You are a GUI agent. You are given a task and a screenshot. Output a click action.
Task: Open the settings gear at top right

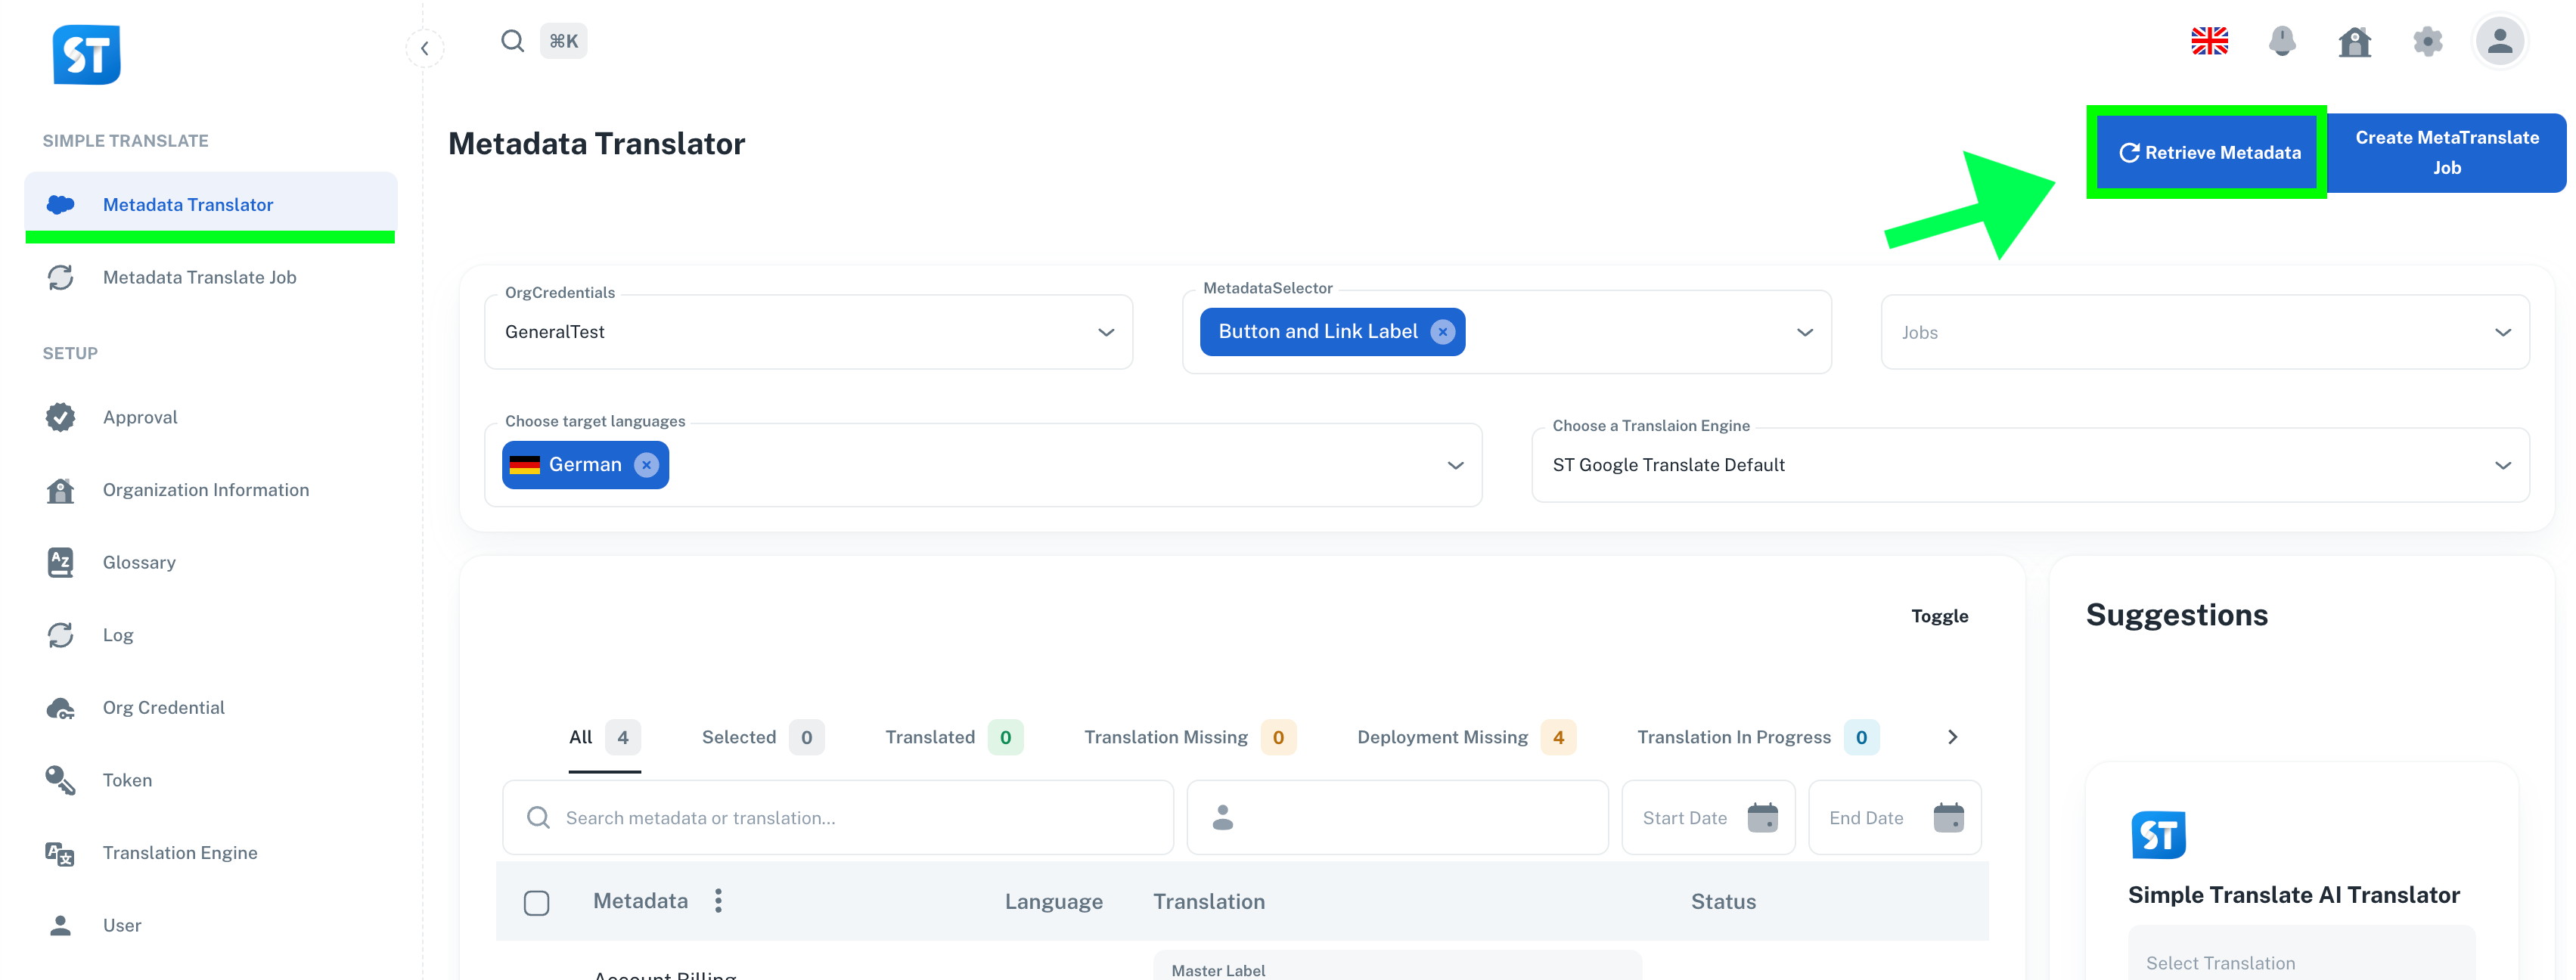click(x=2427, y=41)
